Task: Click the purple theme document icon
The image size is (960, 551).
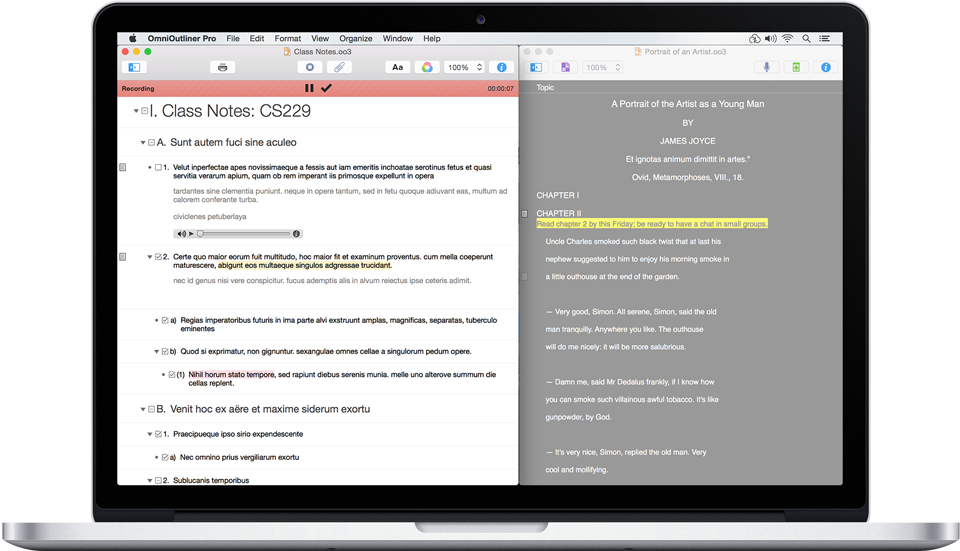Action: pos(565,67)
